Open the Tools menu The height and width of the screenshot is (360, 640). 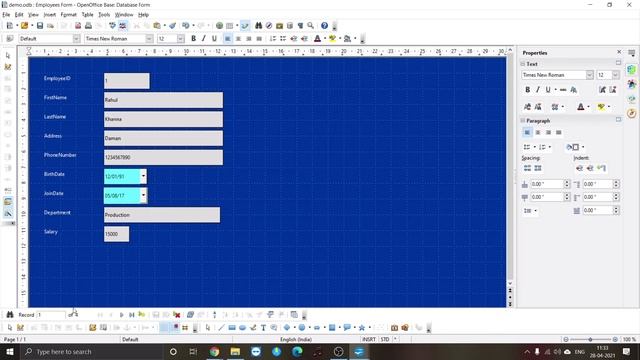coord(104,15)
